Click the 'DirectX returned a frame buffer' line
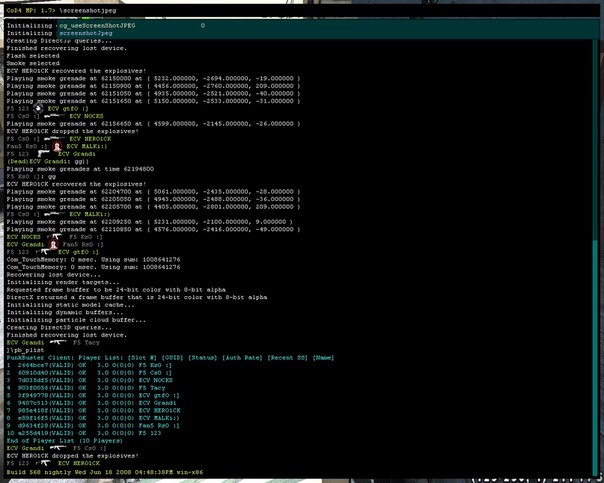 (x=137, y=297)
